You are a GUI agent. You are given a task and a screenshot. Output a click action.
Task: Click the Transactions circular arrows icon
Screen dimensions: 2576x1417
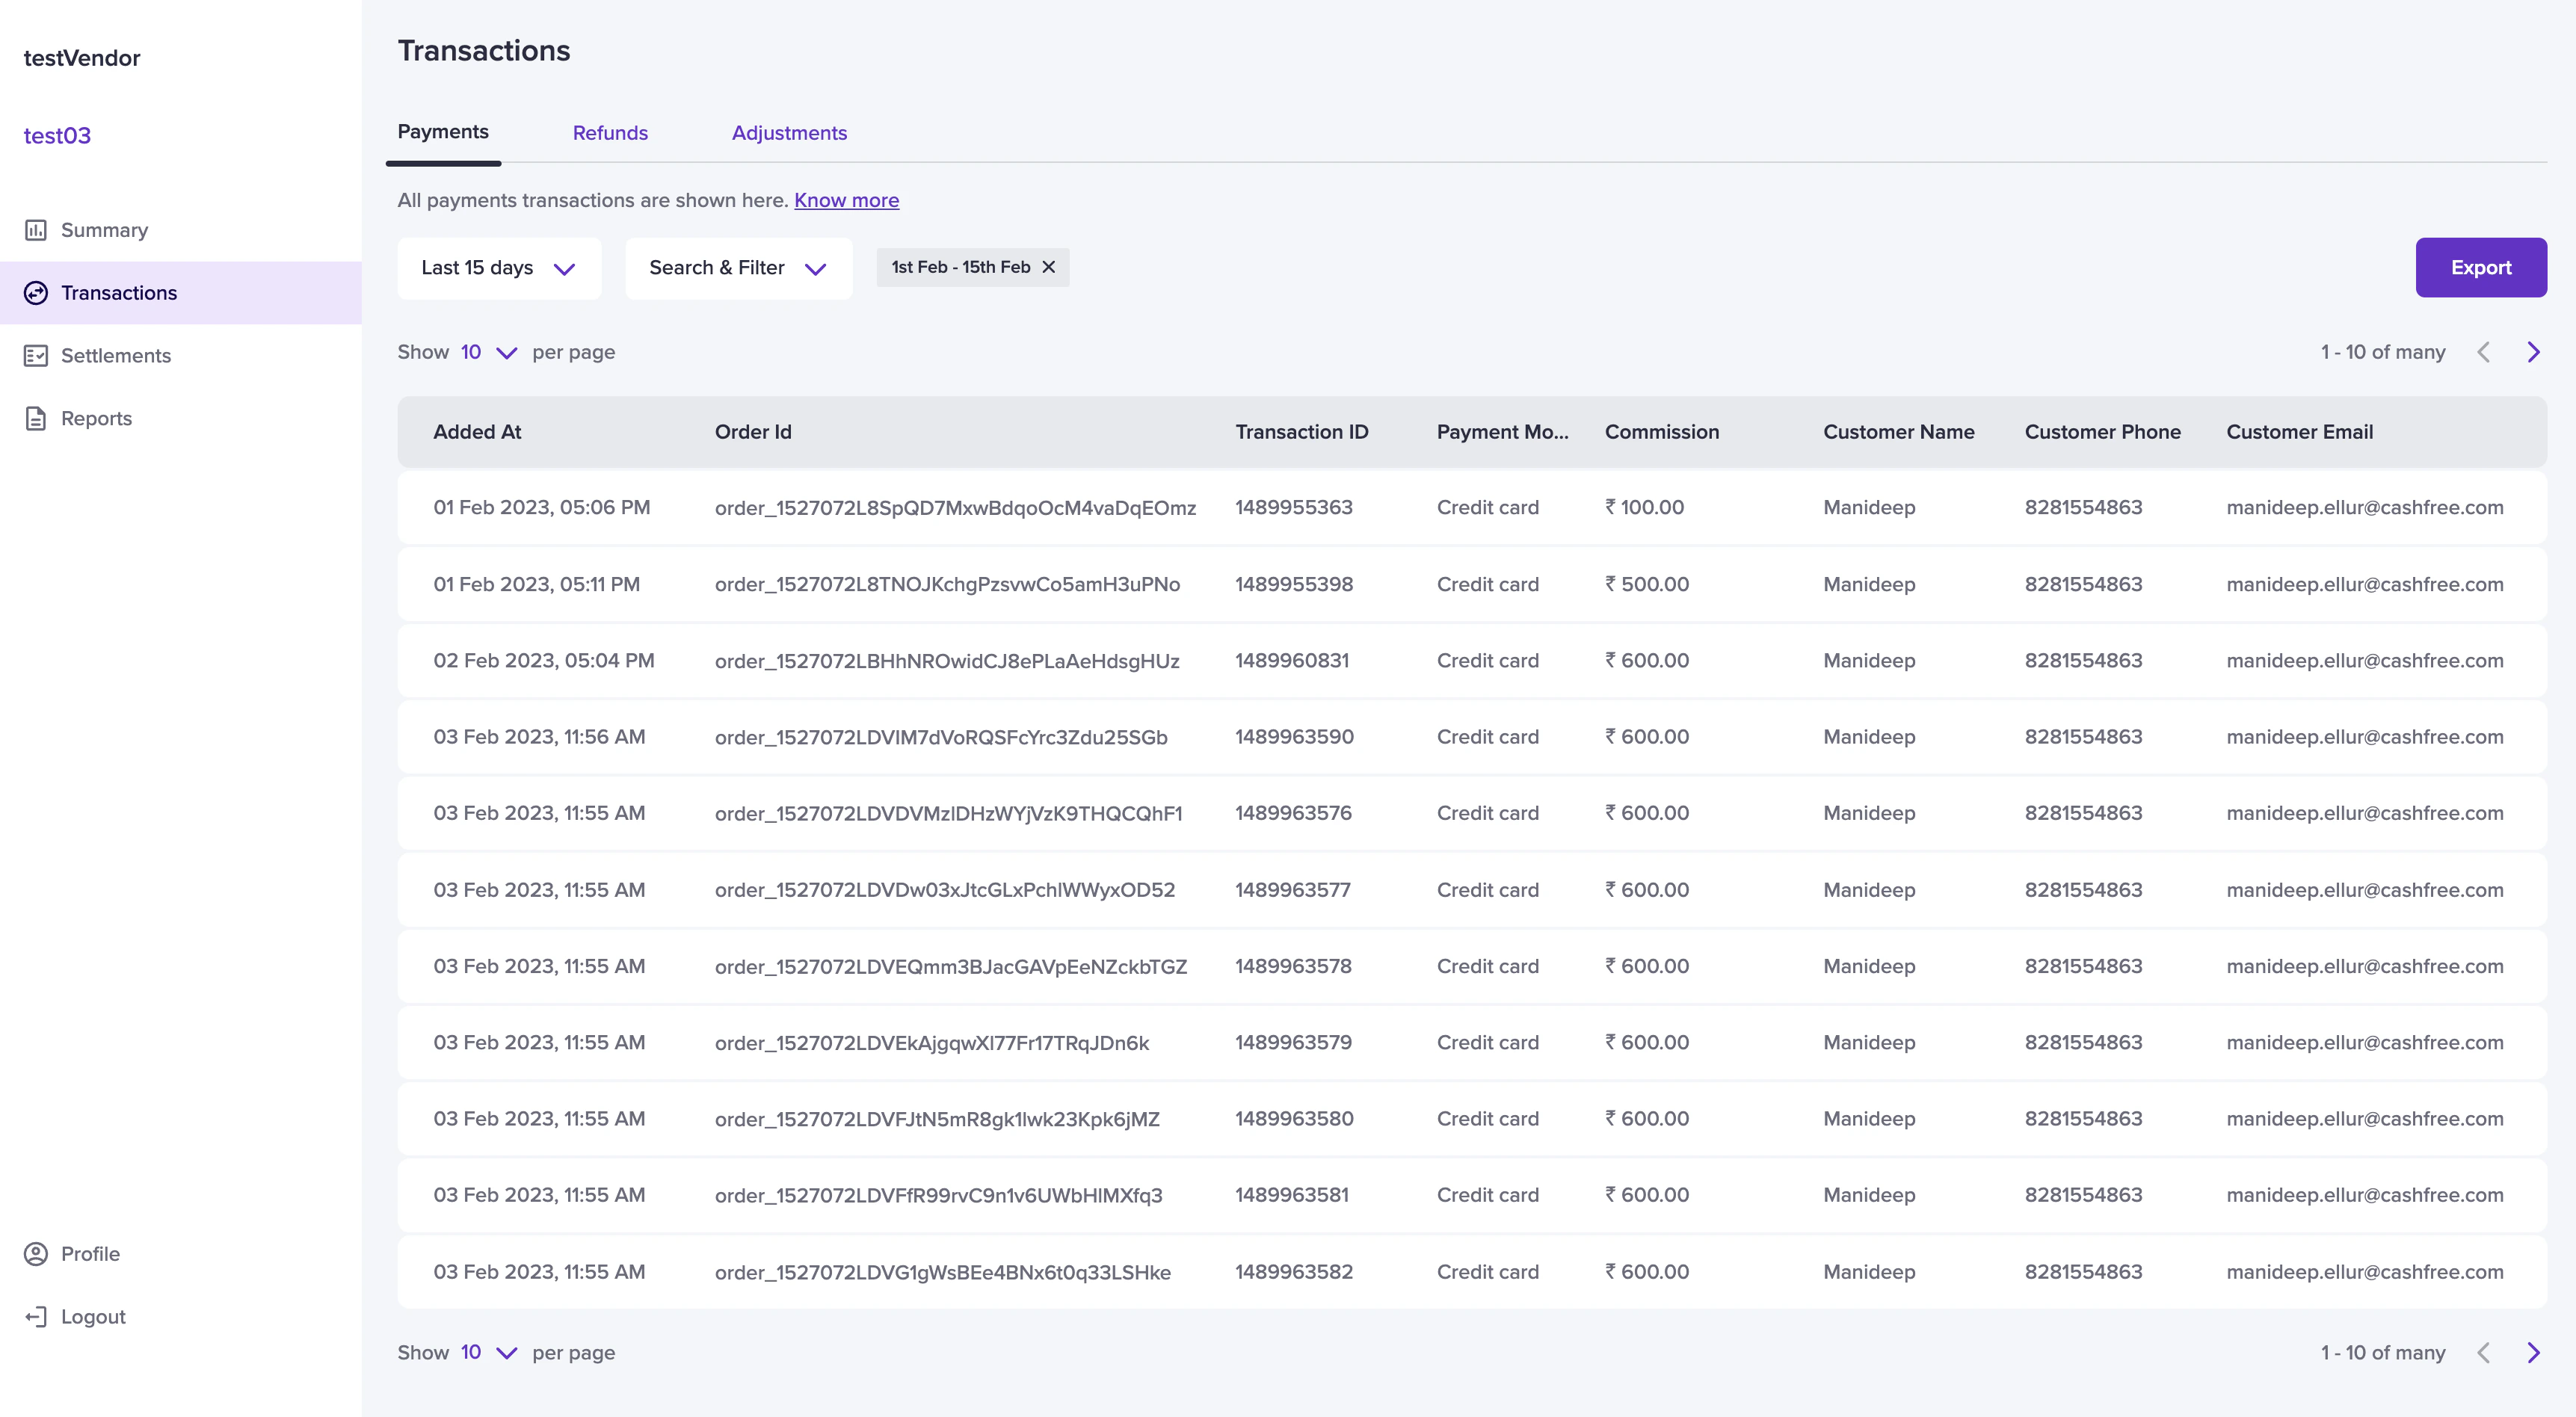(36, 293)
